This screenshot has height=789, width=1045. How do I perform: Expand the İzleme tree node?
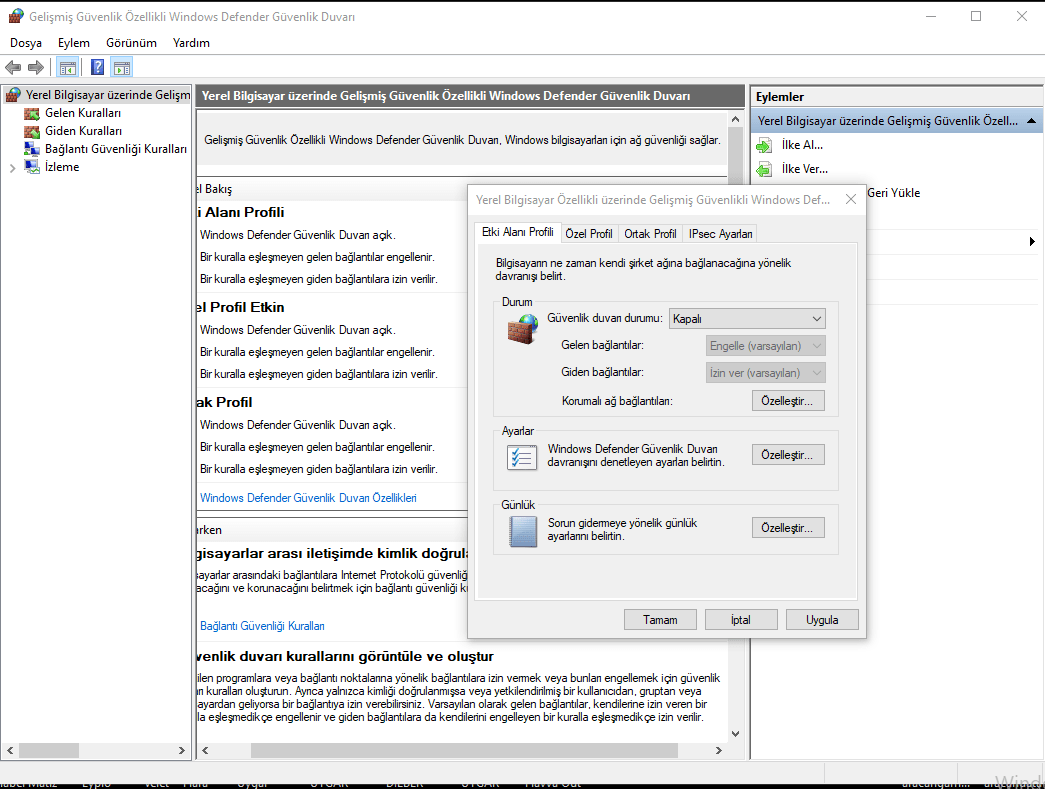click(13, 168)
